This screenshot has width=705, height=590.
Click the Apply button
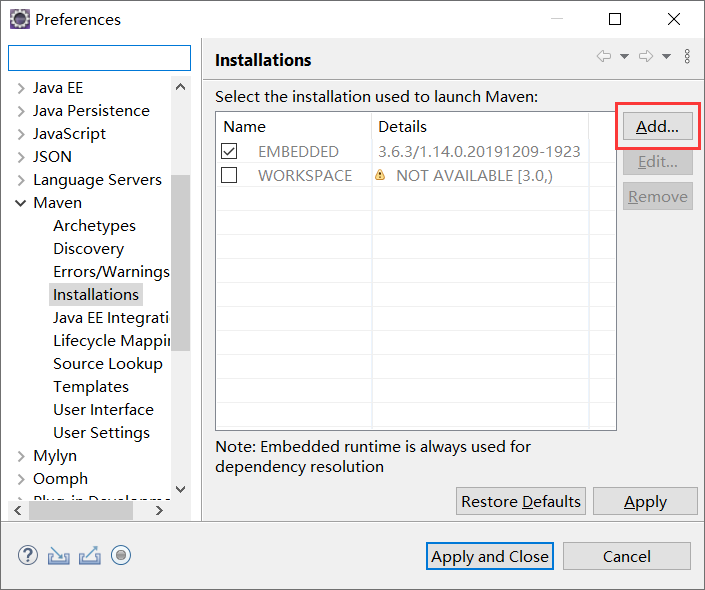pyautogui.click(x=645, y=501)
